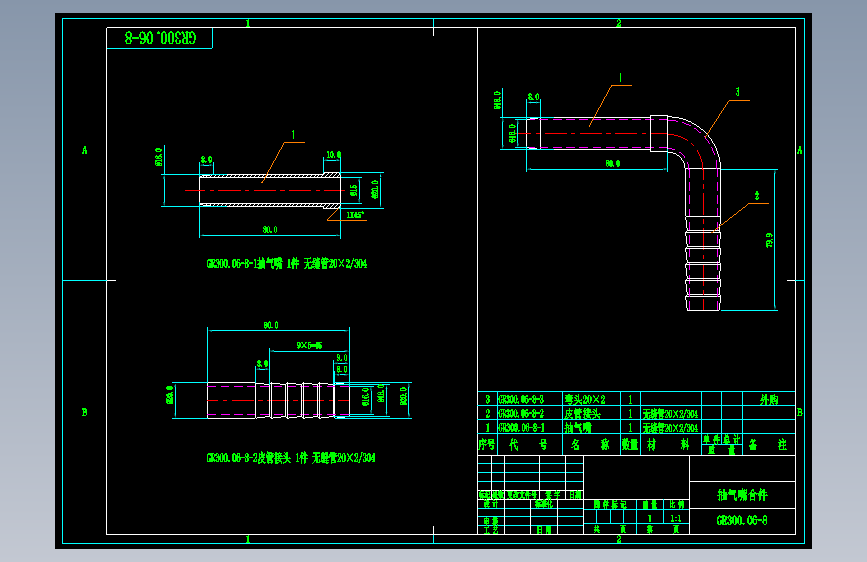The width and height of the screenshot is (867, 562).
Task: Click the '9.0' dimension on the hose connector
Action: pyautogui.click(x=342, y=358)
